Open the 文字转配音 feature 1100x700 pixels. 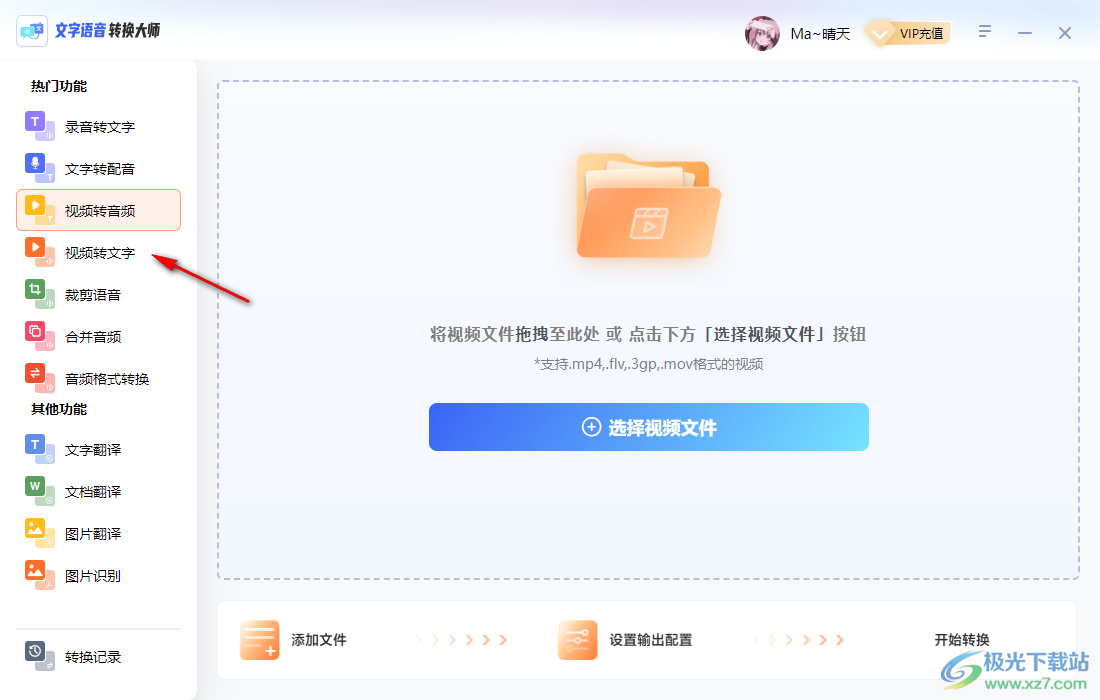[33, 167]
